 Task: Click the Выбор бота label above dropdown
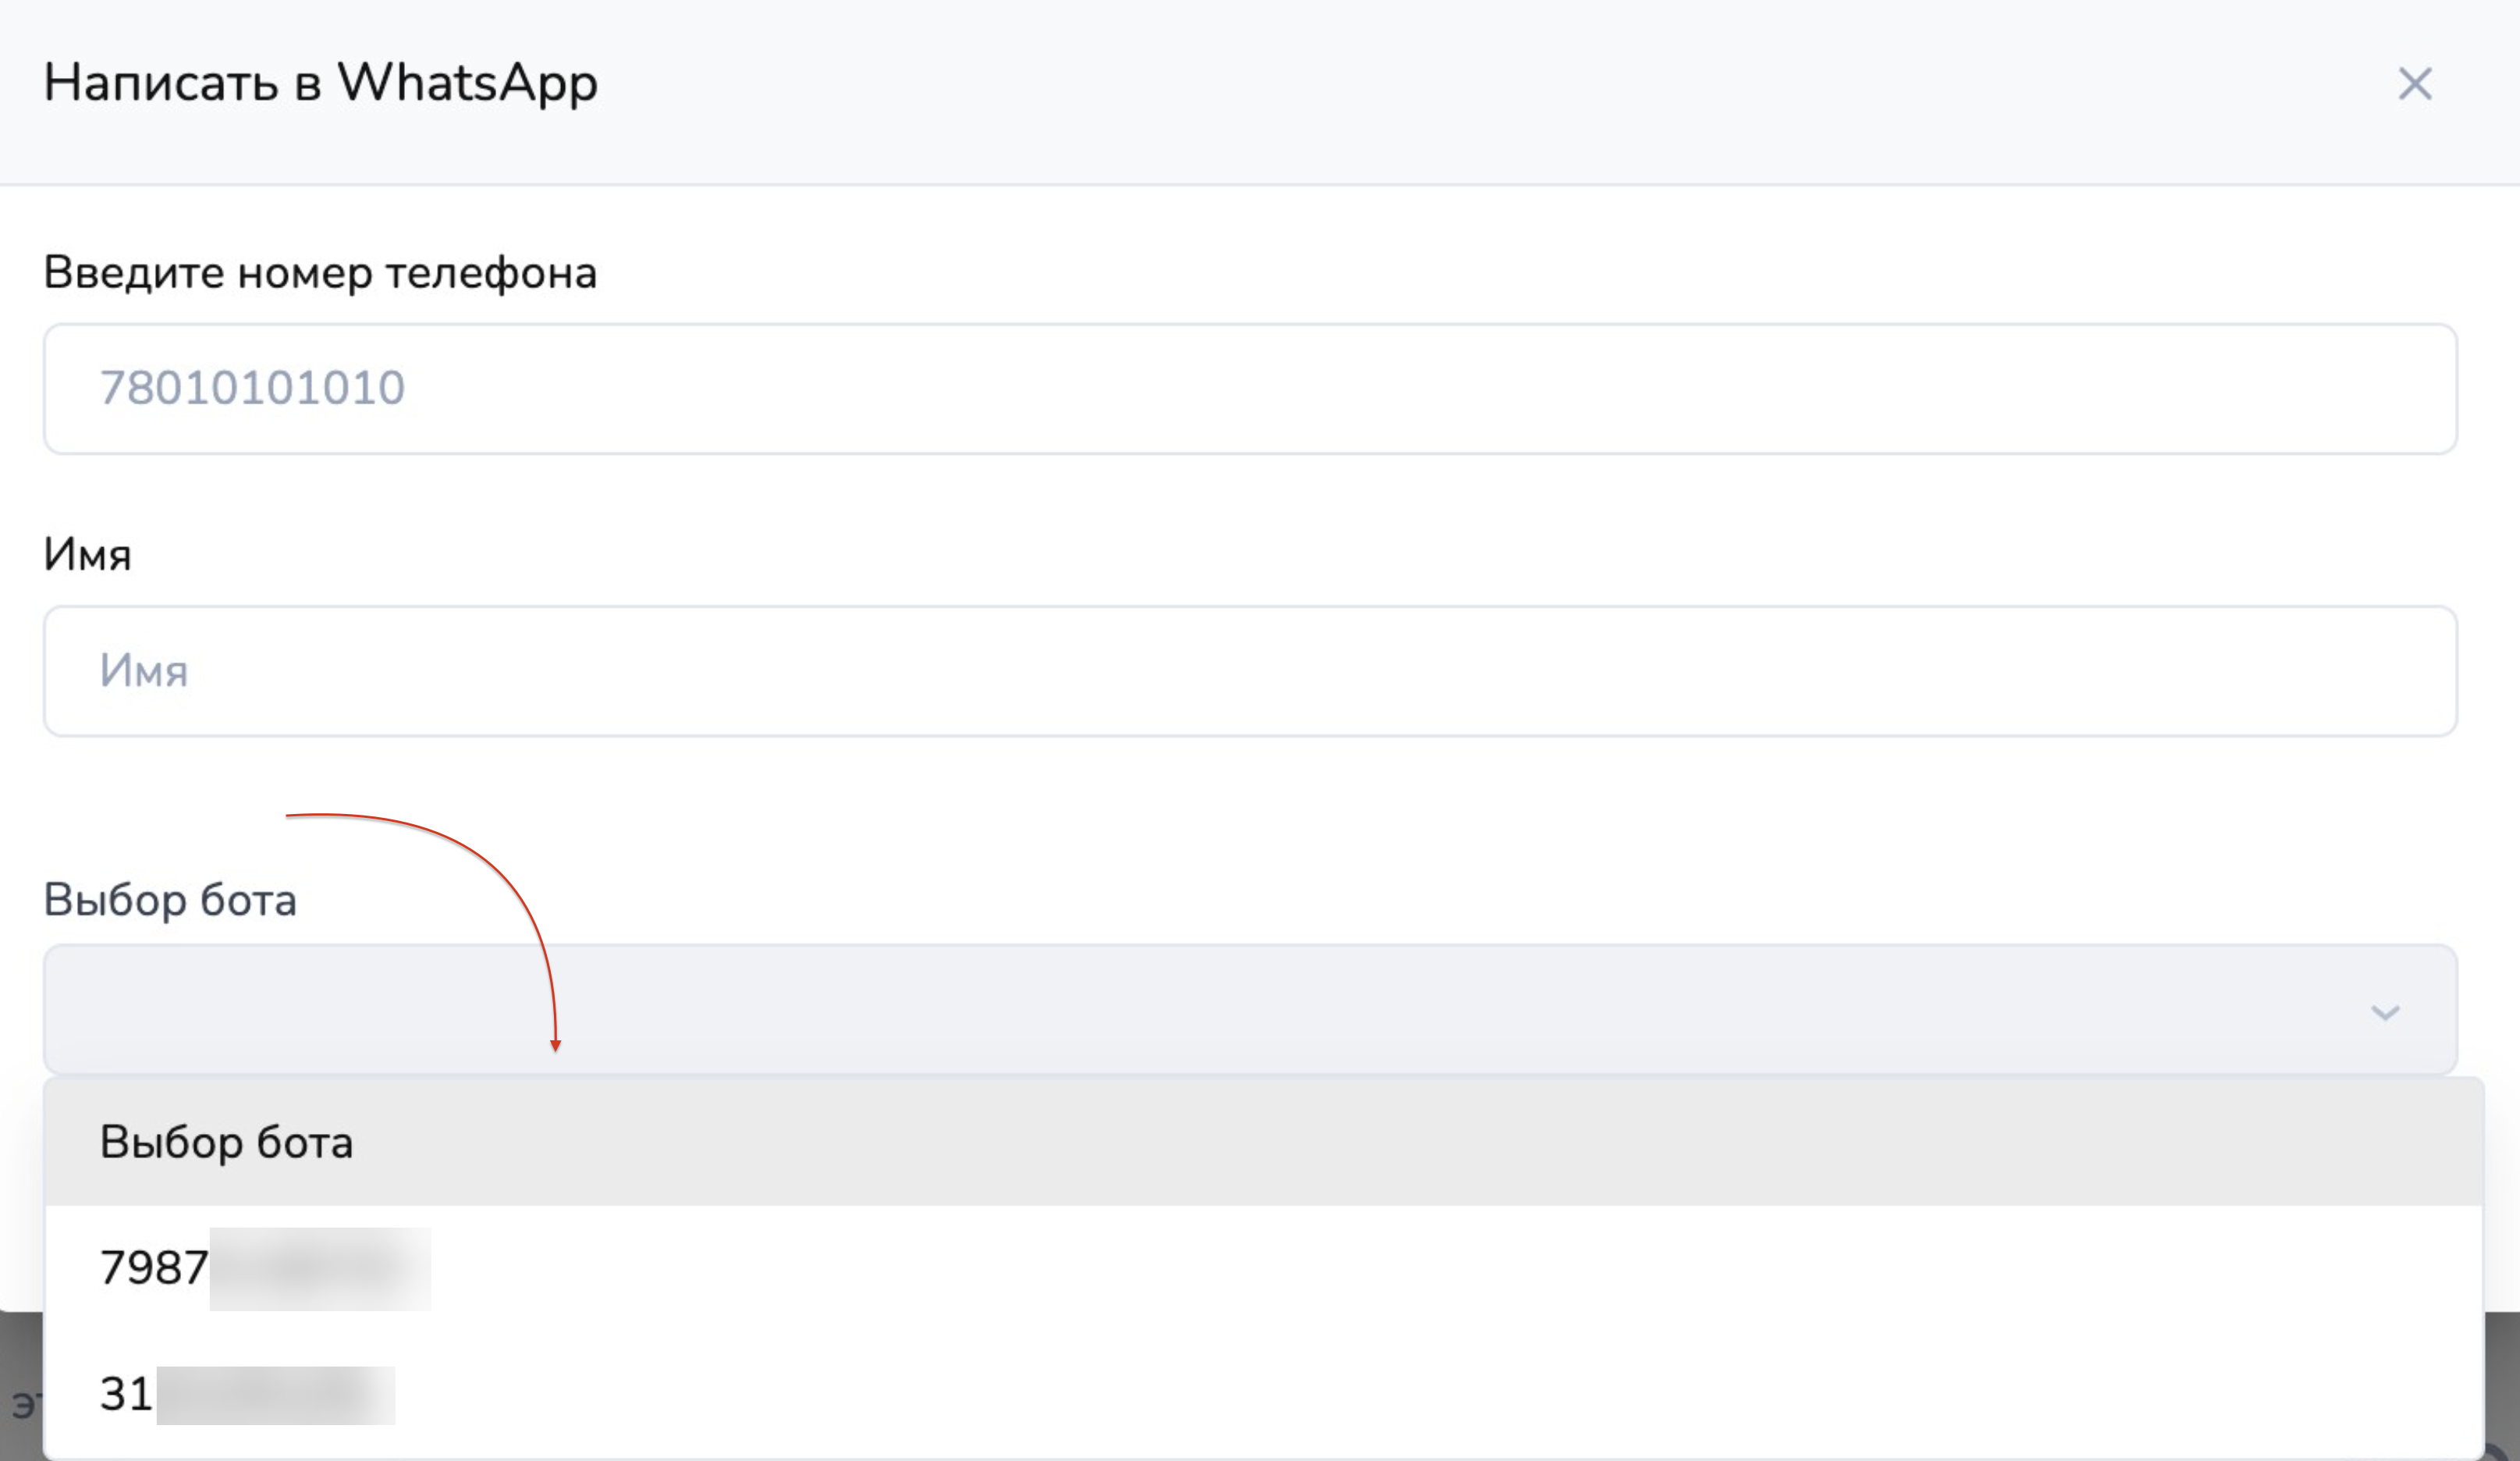pos(170,900)
